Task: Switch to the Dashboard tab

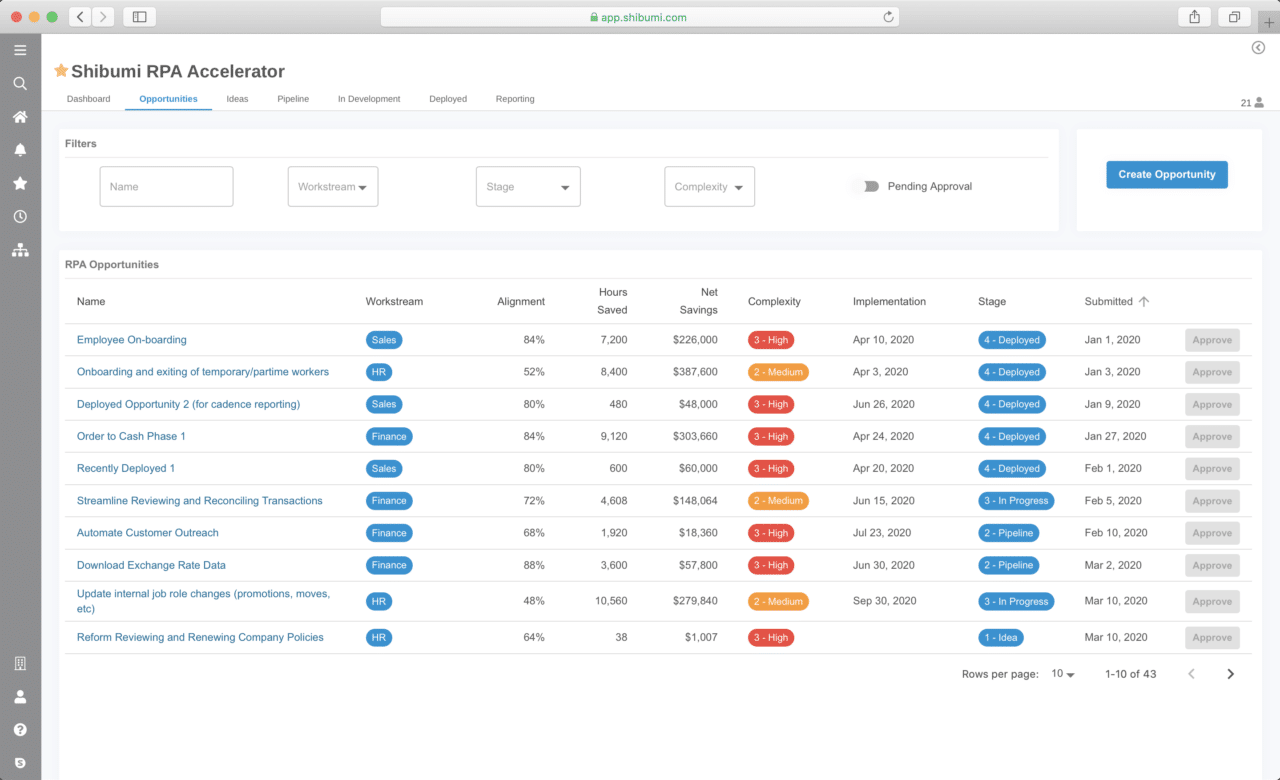Action: click(88, 98)
